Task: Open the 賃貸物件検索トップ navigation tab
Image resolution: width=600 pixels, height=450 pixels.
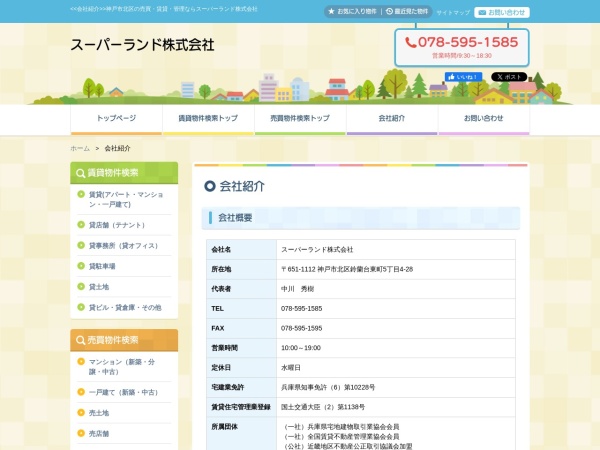Action: (x=208, y=120)
